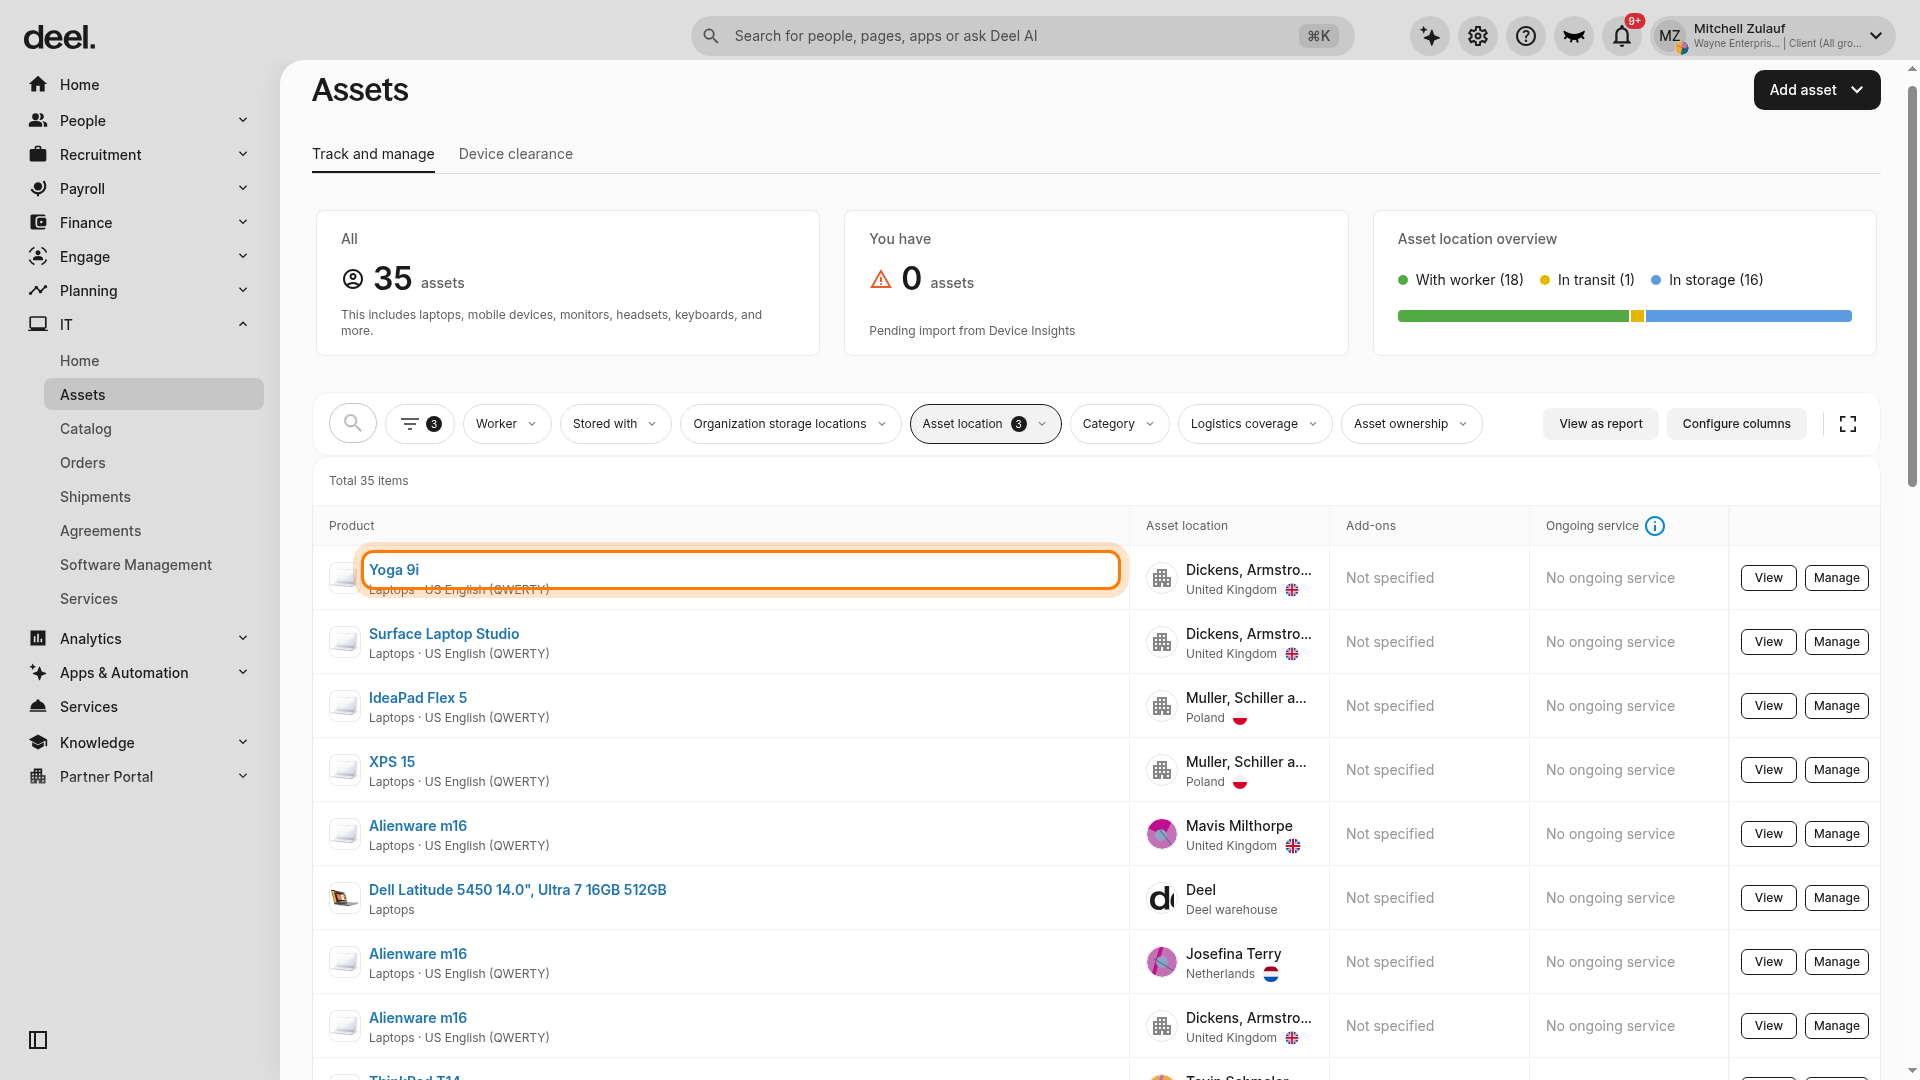Click the Deel warehouse logo icon
The height and width of the screenshot is (1080, 1920).
click(1162, 898)
